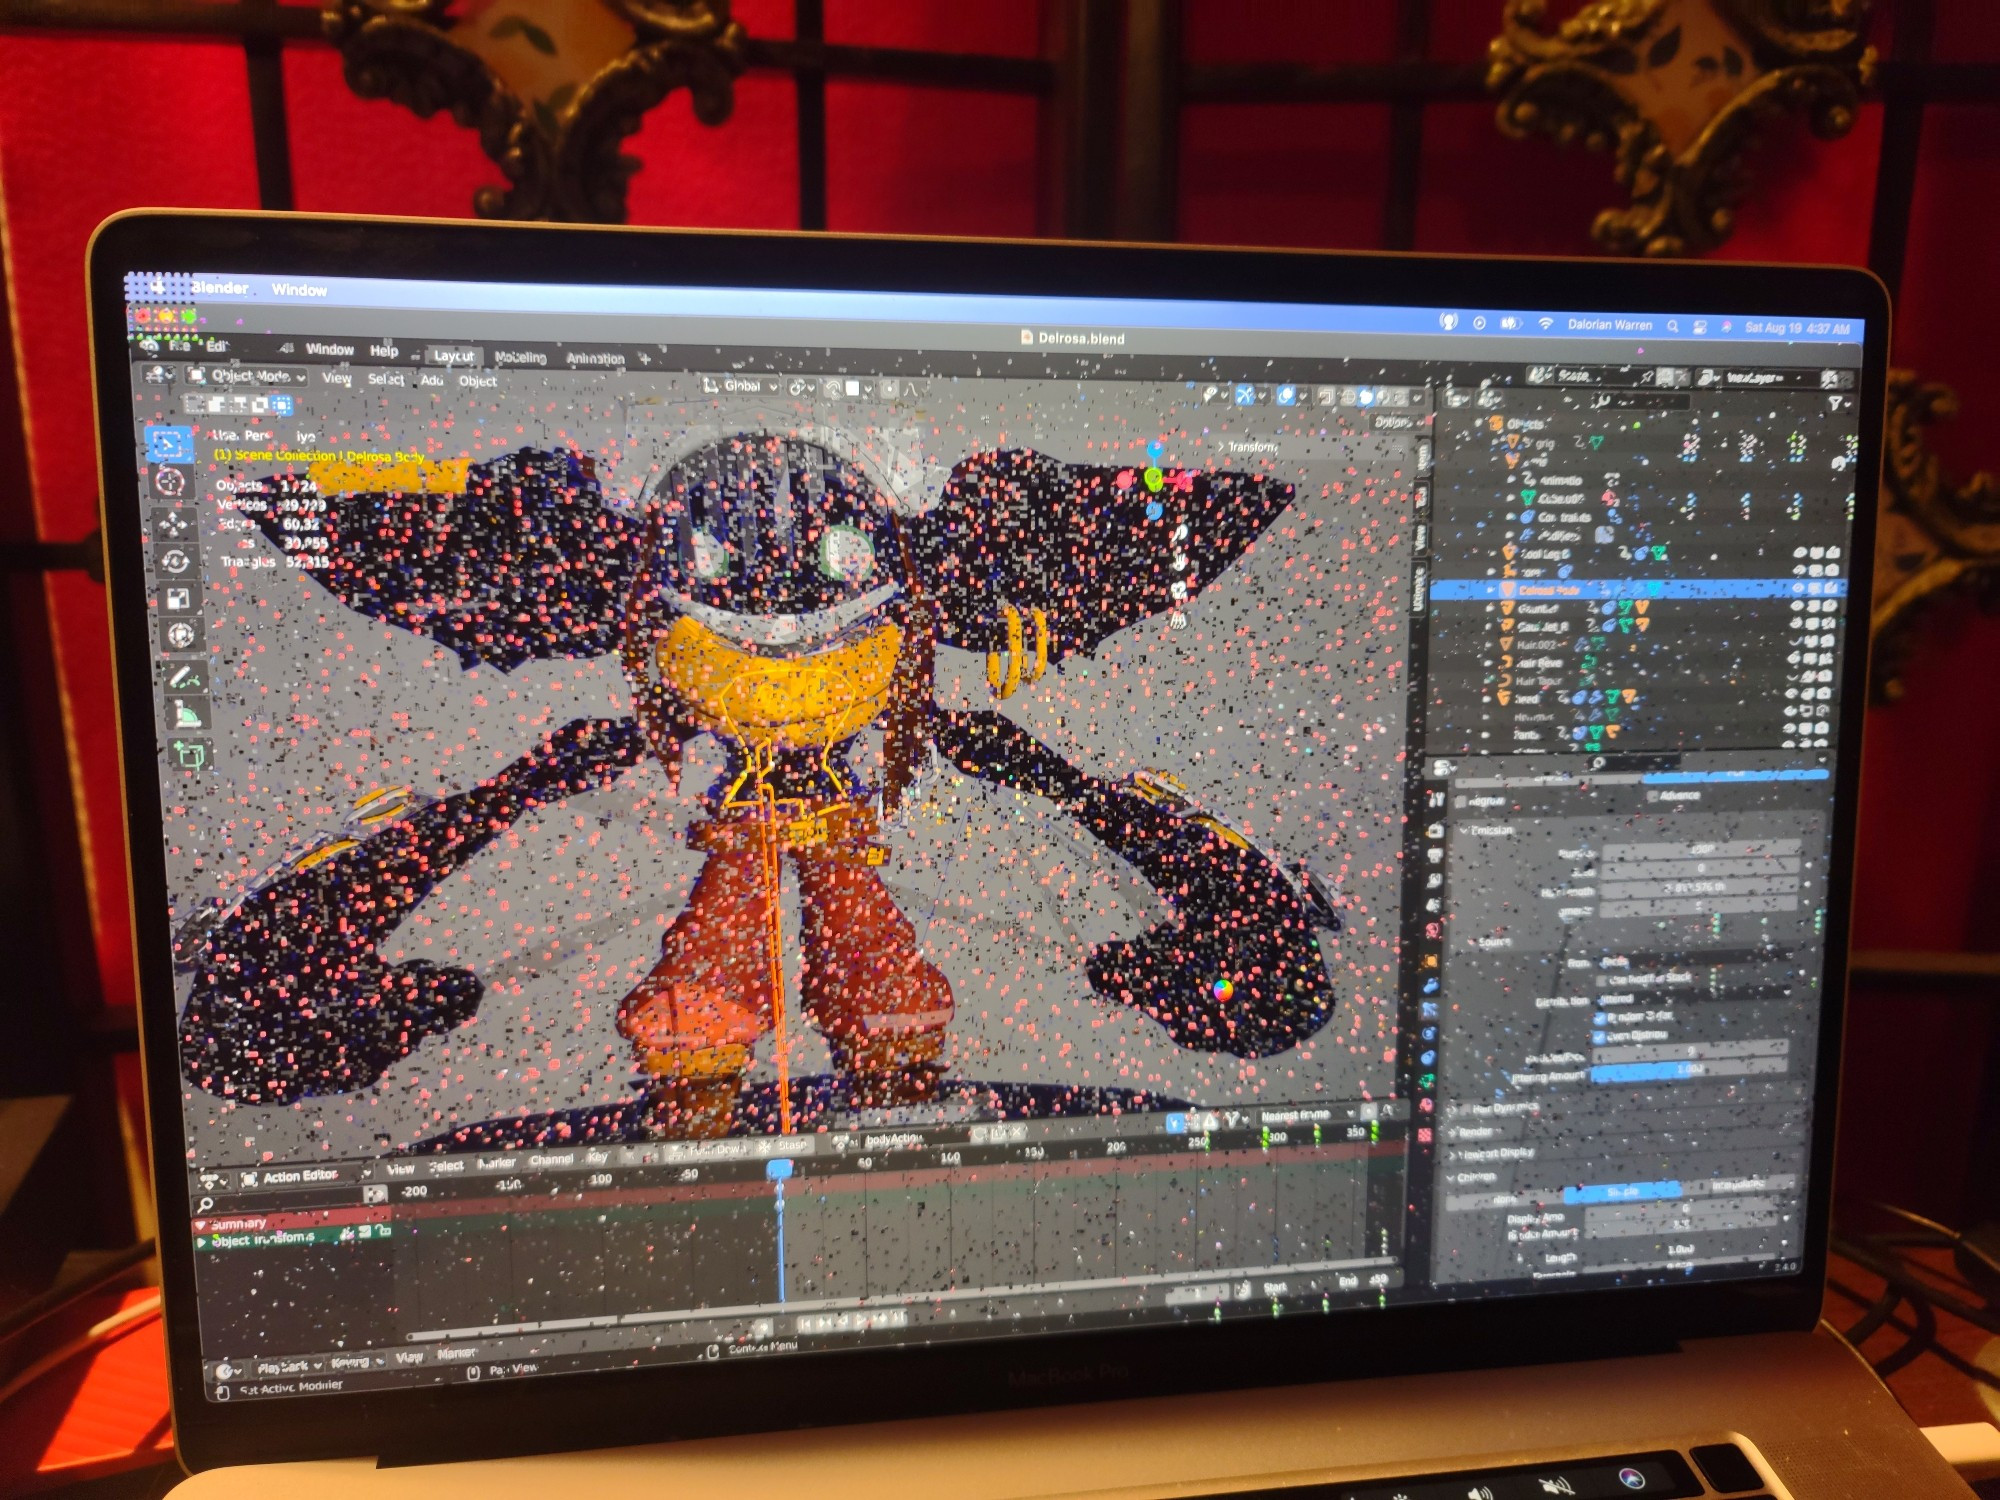Click the blue playhead frame marker
2000x1500 pixels.
[780, 1170]
